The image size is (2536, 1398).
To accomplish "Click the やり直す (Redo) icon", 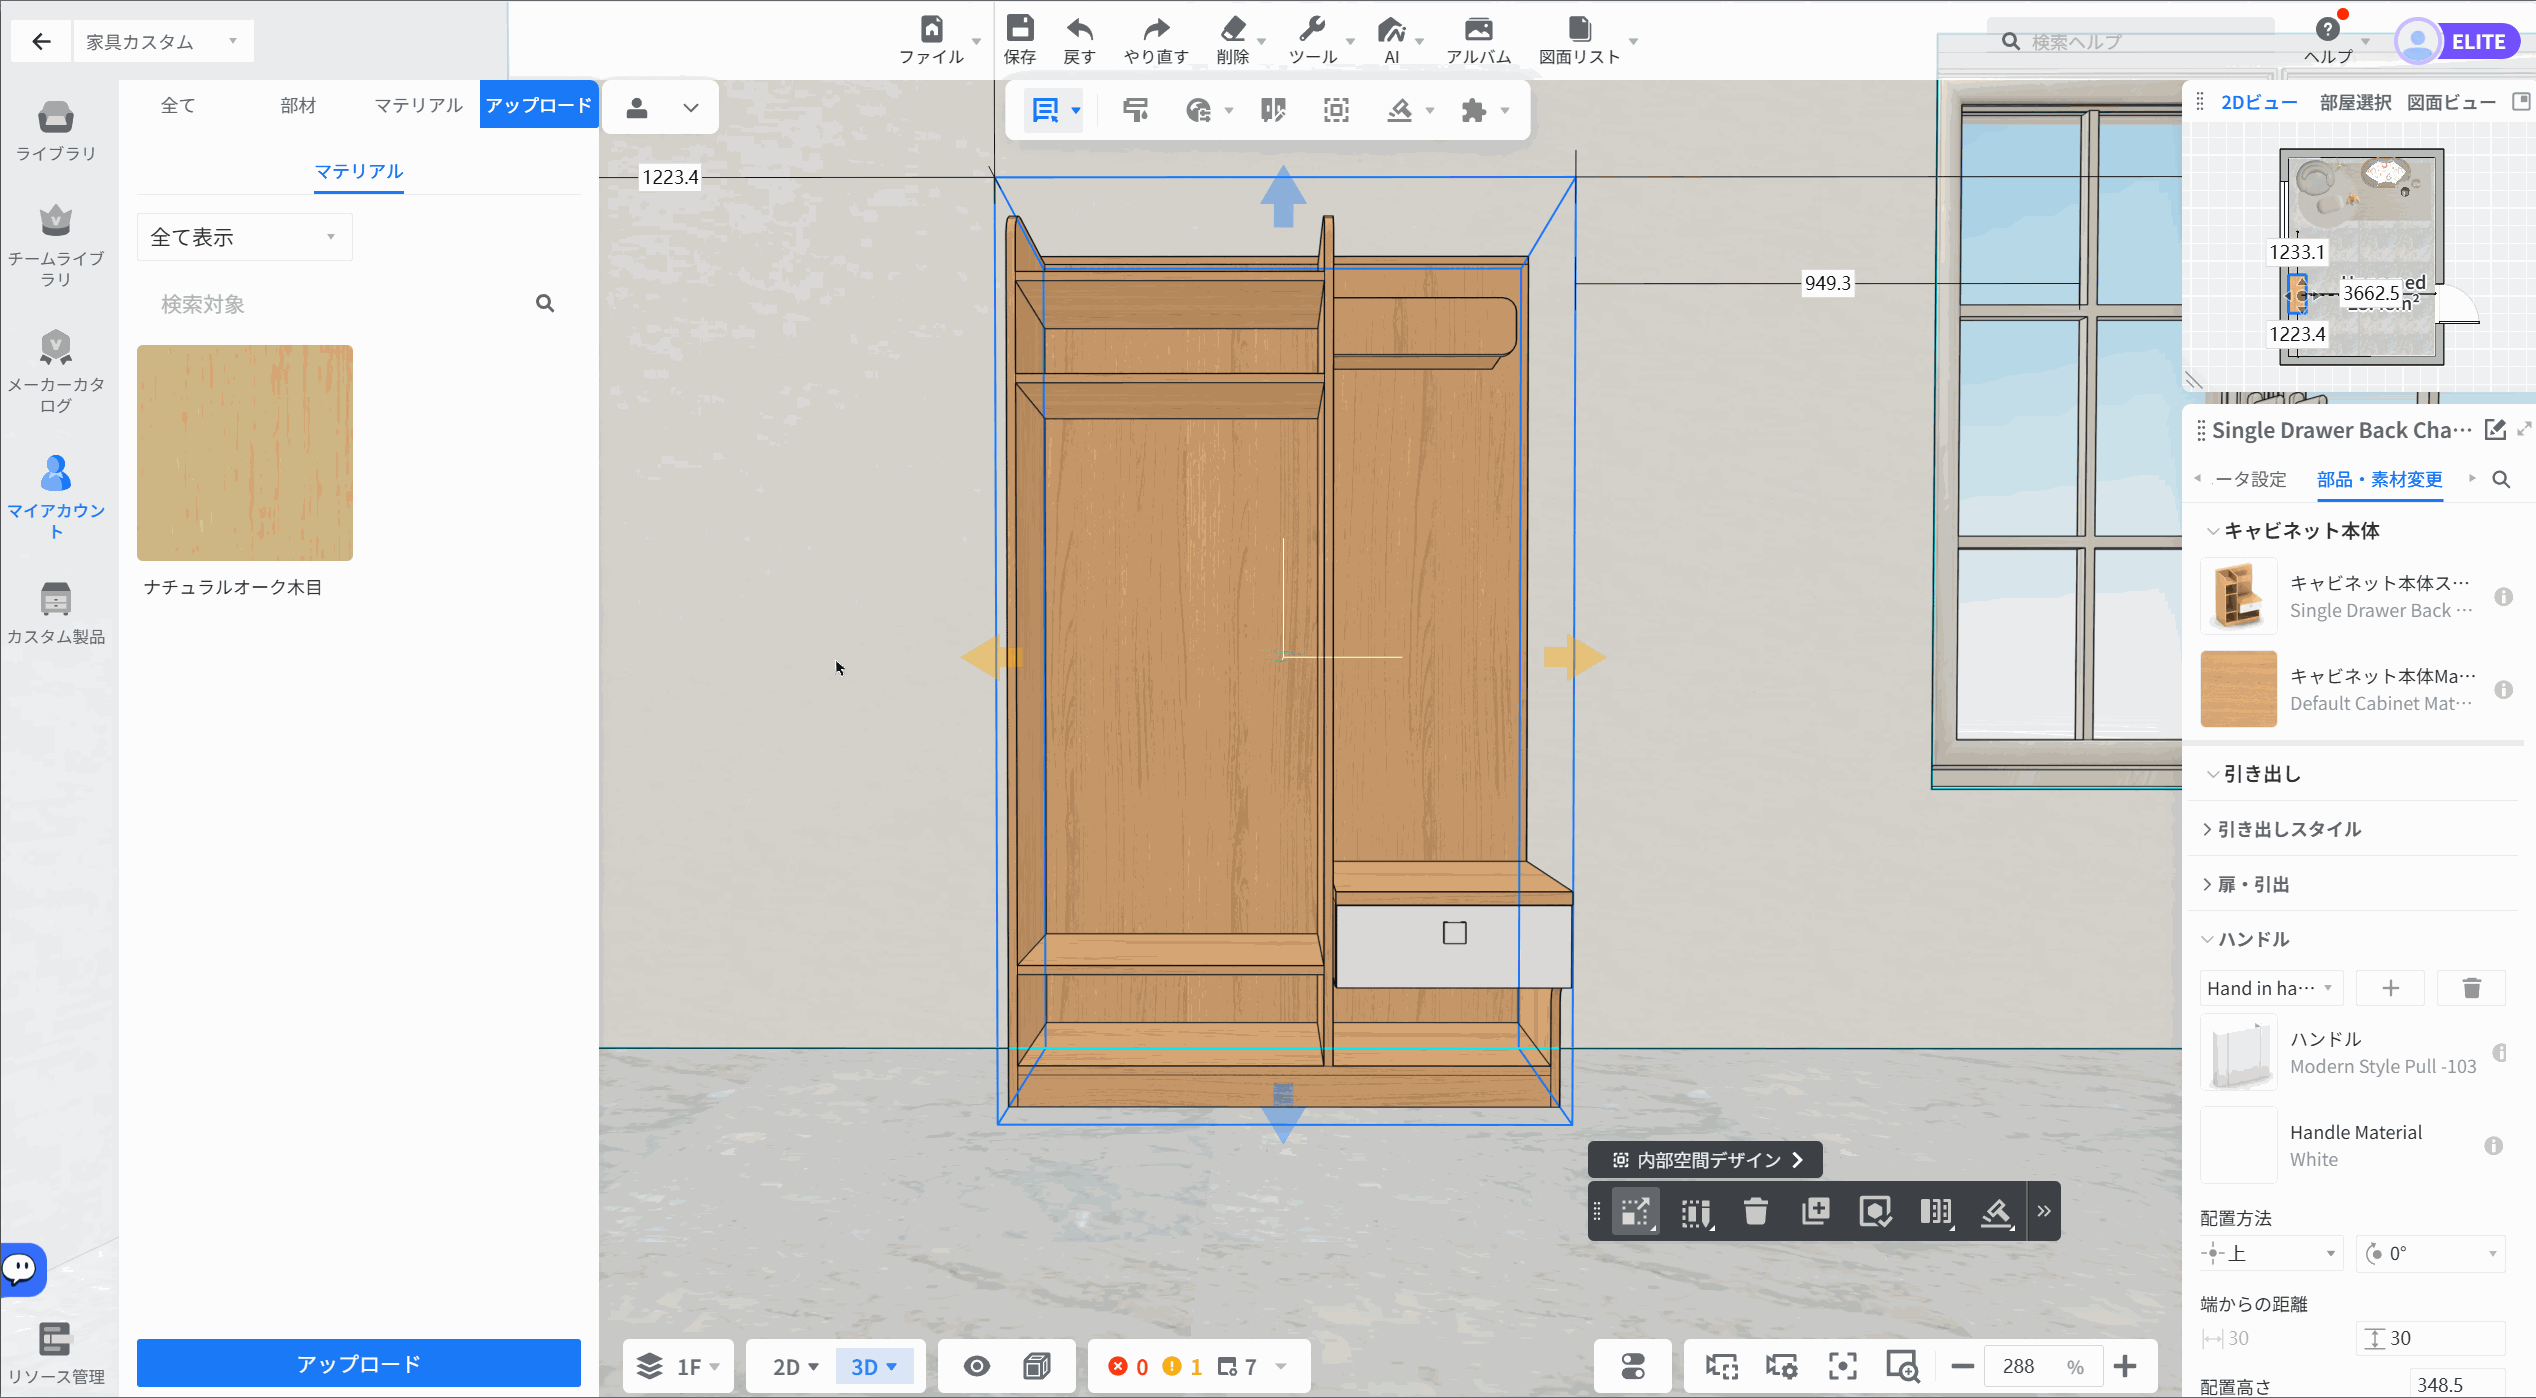I will point(1156,29).
